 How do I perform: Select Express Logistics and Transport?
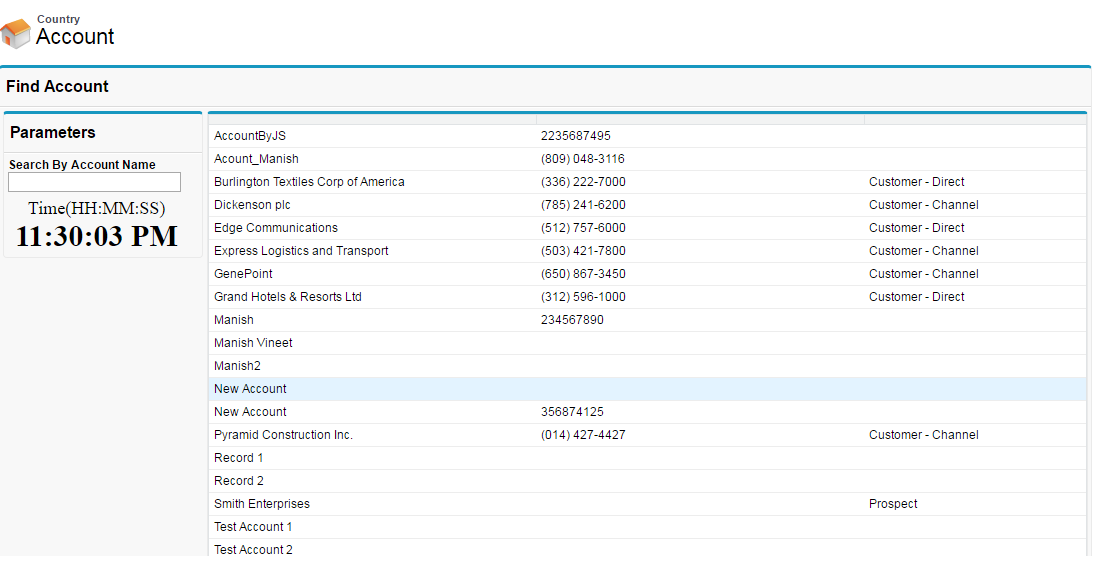301,251
